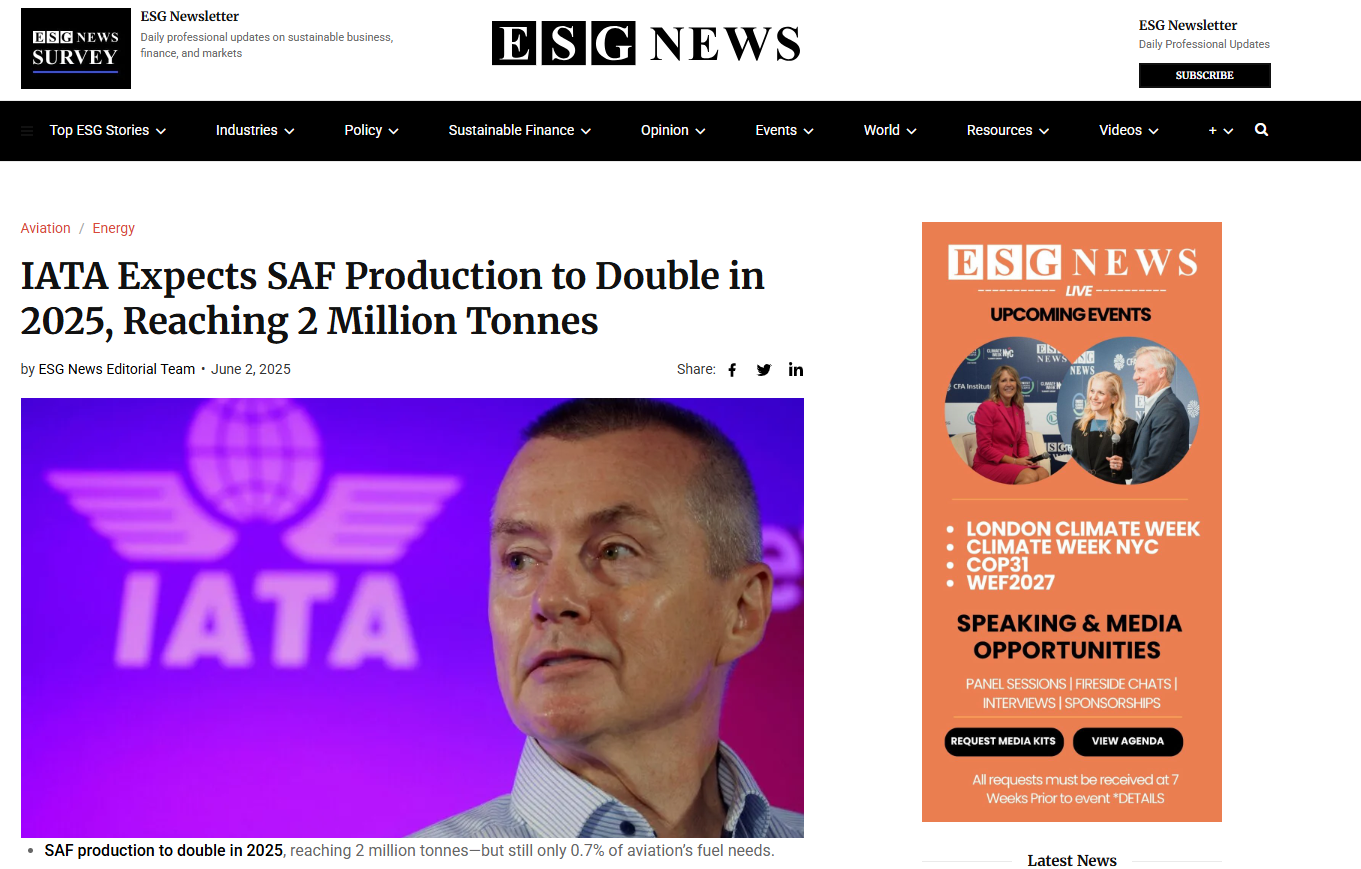Expand the Policy dropdown
Image resolution: width=1361 pixels, height=869 pixels.
(371, 130)
